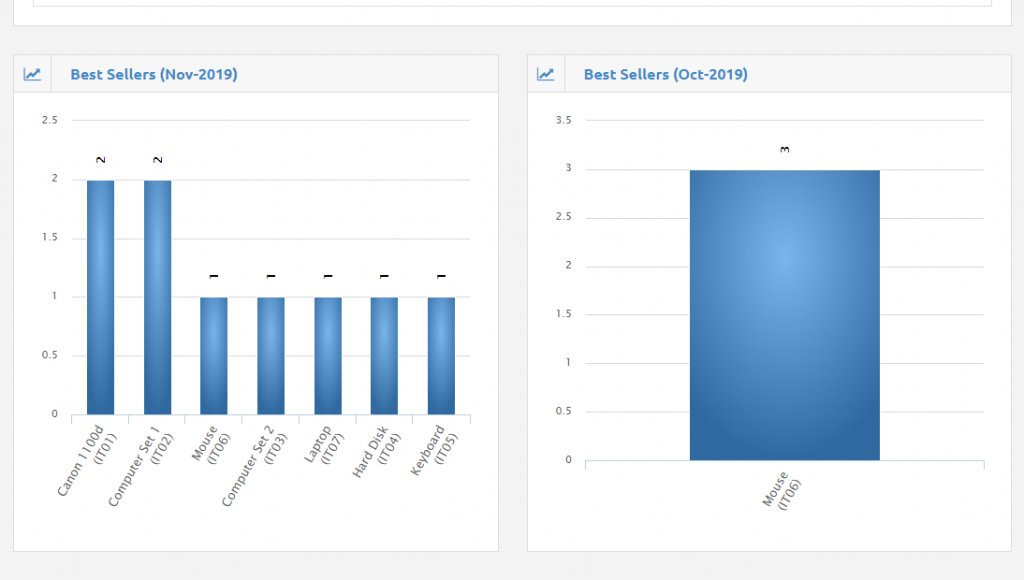Click the Computer Set 2 (IT03) axis label
The image size is (1024, 580).
click(254, 466)
